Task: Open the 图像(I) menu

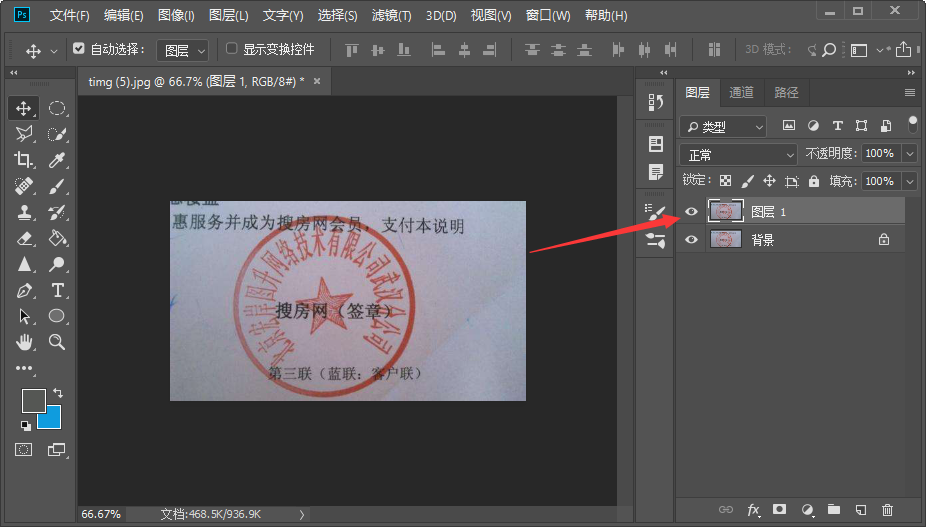Action: [176, 15]
